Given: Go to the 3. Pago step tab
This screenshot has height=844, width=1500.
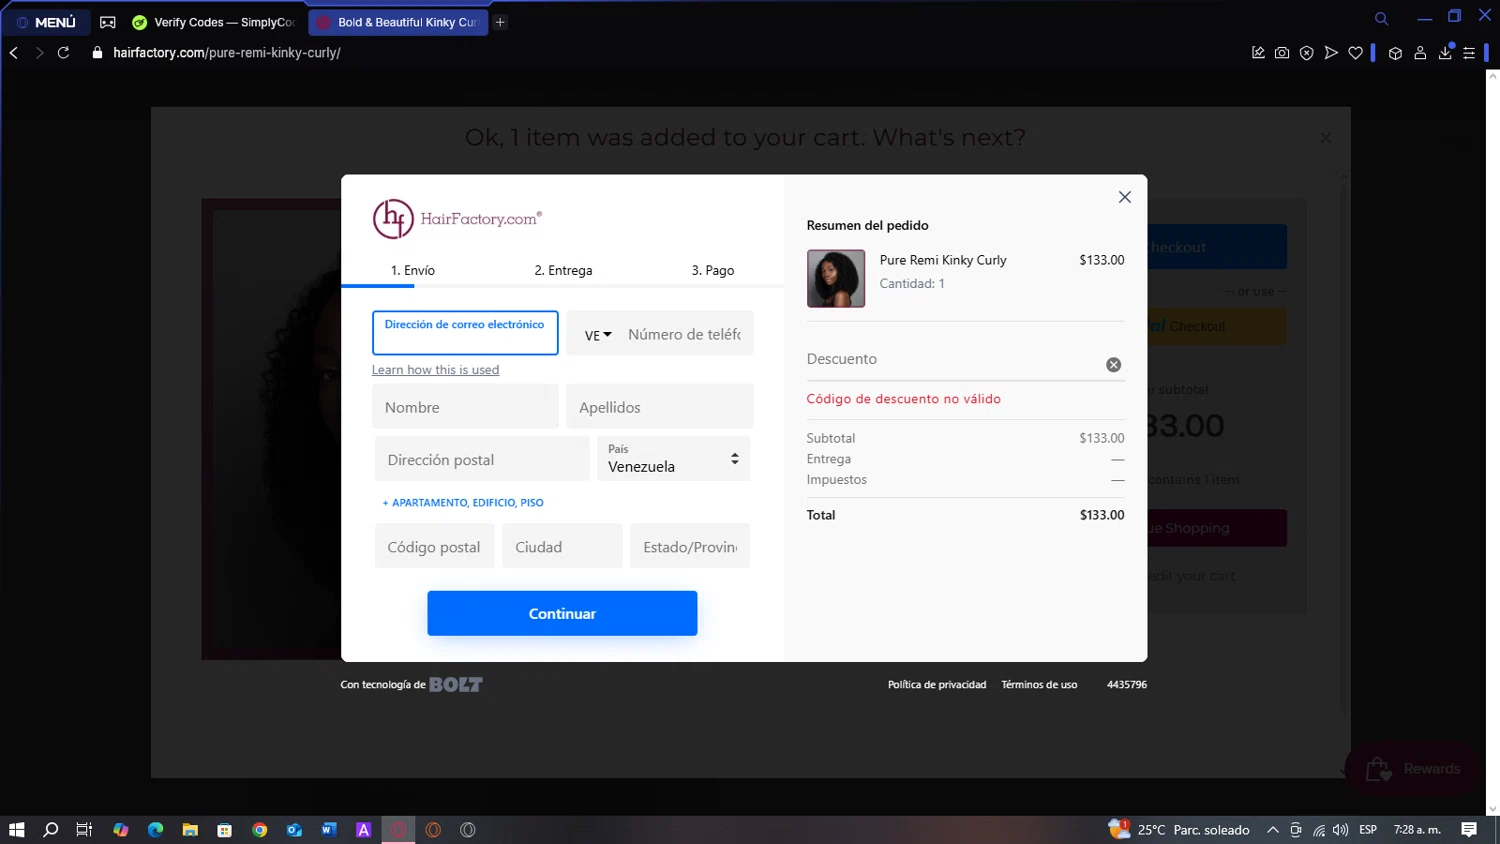Looking at the screenshot, I should (713, 270).
